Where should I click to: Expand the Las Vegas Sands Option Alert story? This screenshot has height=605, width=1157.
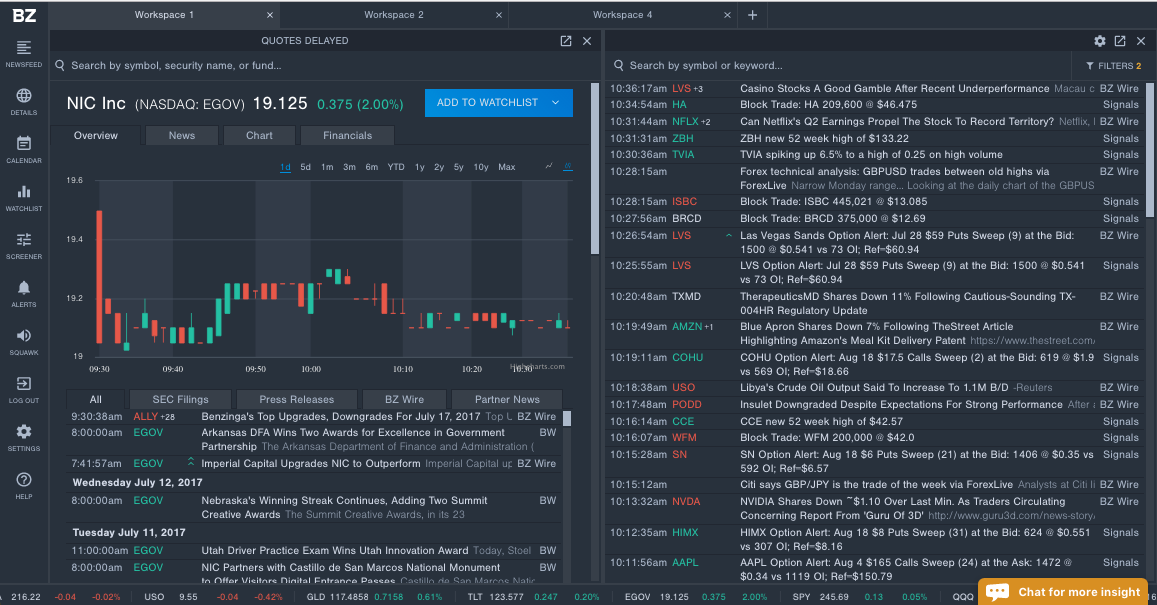(729, 235)
